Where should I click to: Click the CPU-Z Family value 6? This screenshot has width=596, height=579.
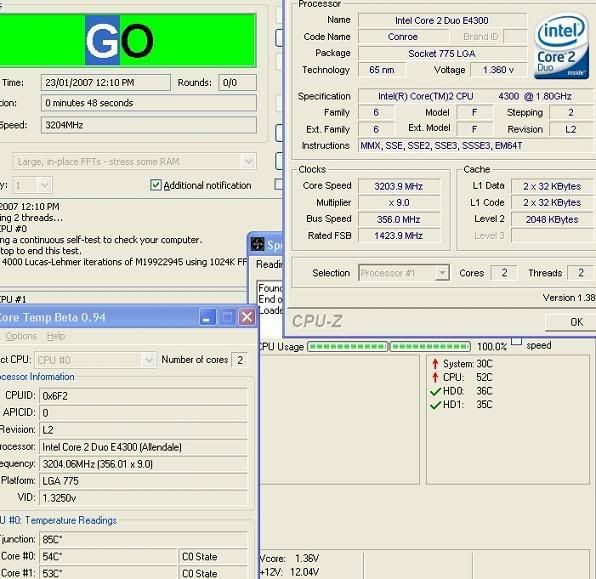376,113
